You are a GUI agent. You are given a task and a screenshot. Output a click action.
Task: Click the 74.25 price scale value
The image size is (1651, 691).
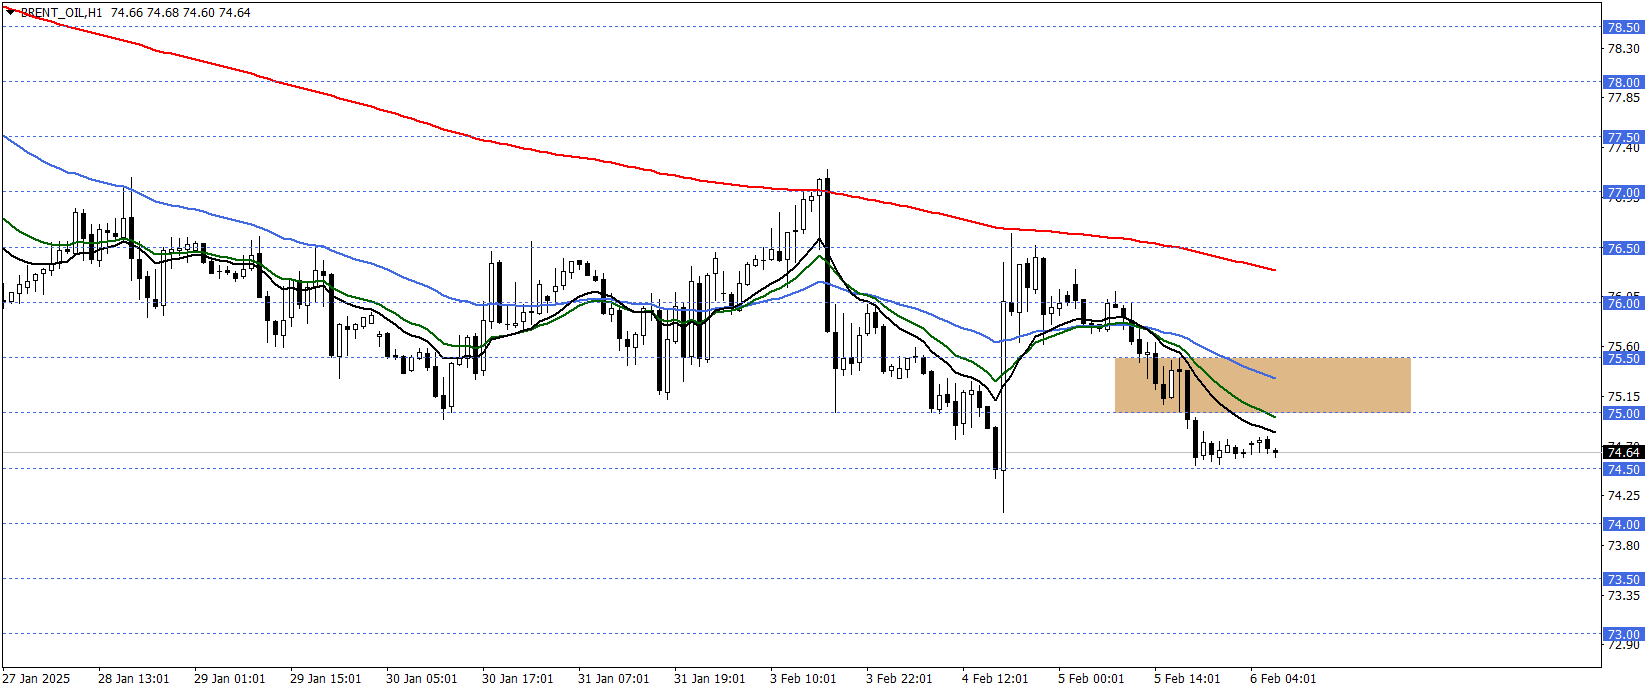pos(1623,495)
